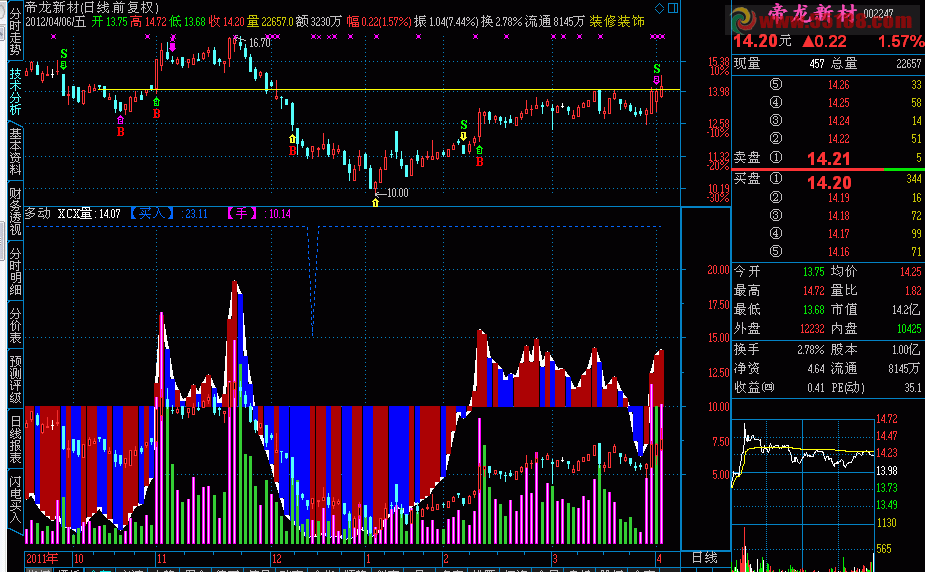Click the 16.70 high price label

click(260, 43)
